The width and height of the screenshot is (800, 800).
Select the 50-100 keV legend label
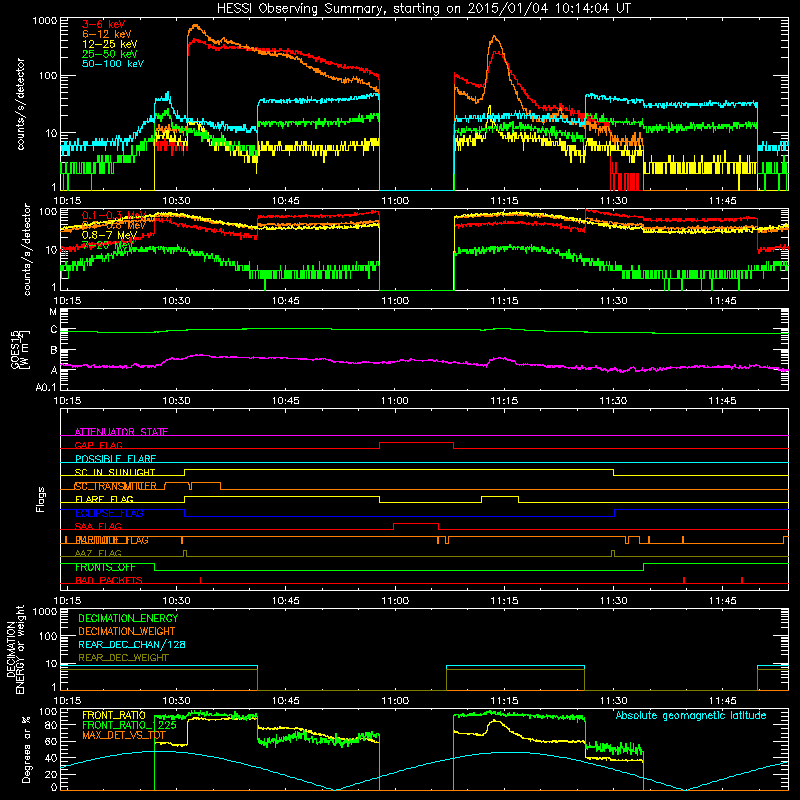(112, 64)
